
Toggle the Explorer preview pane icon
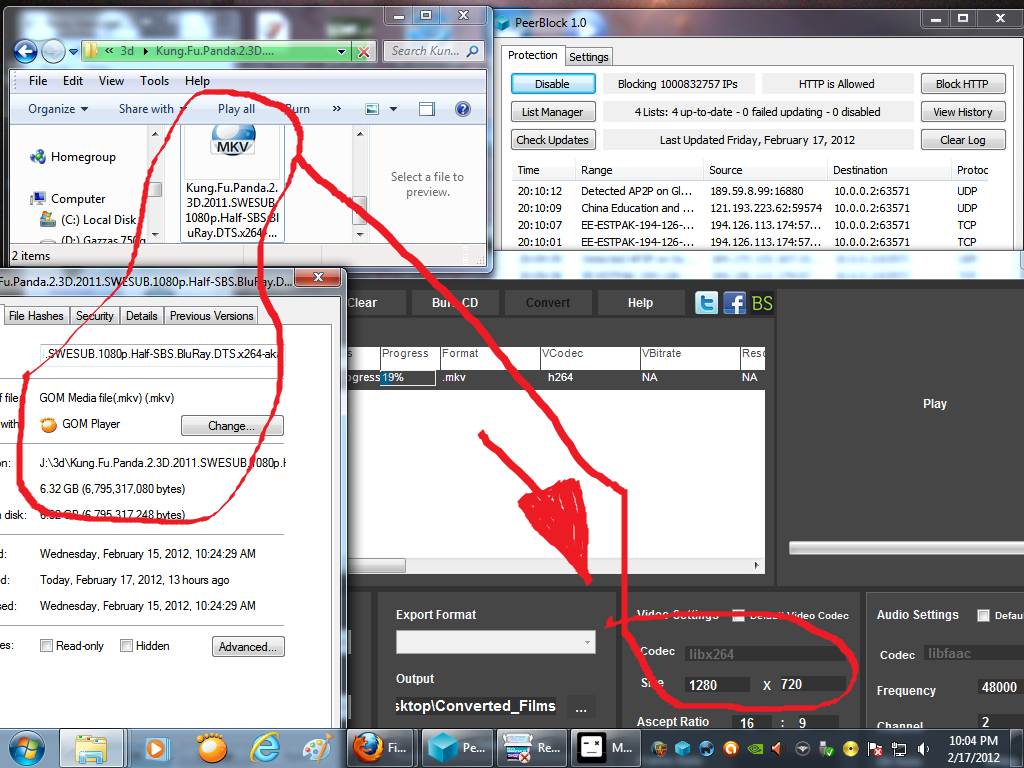[427, 109]
